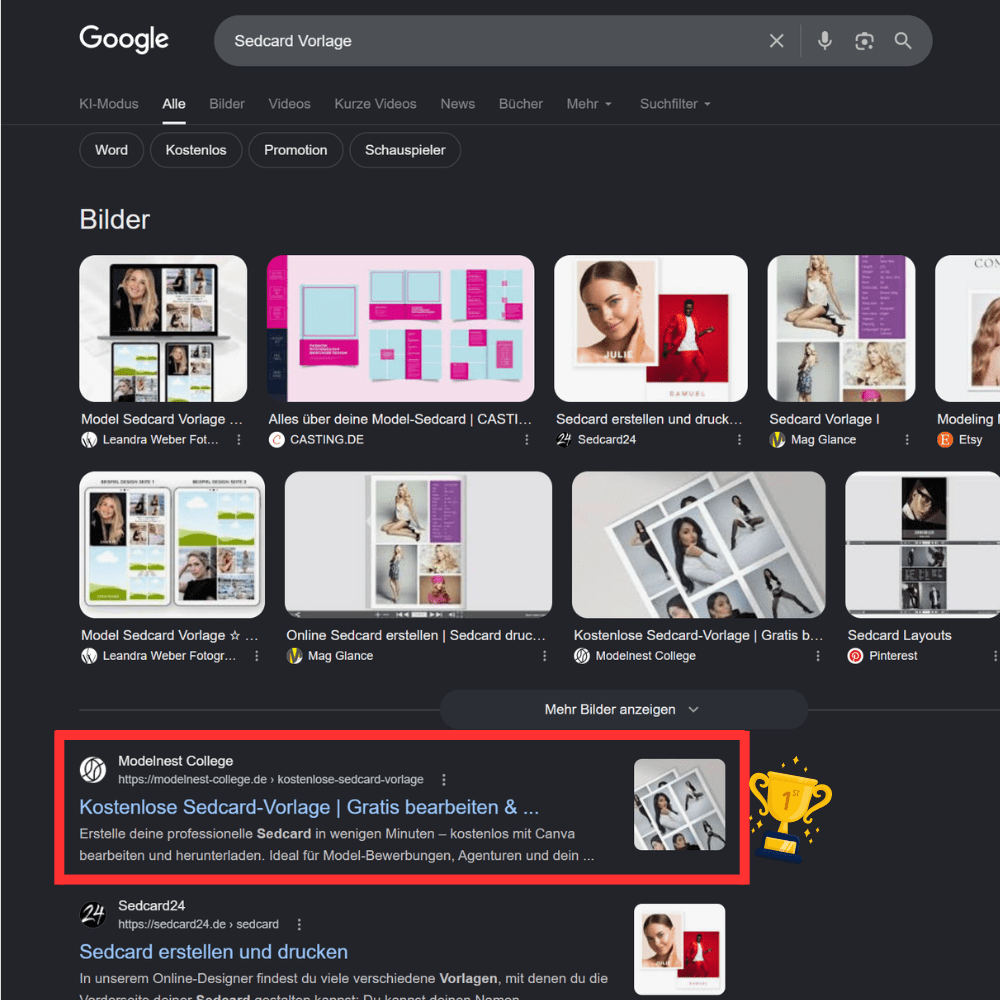Open thumbnail beside Sedcard24 search result
Viewport: 1000px width, 1000px height.
pyautogui.click(x=679, y=949)
